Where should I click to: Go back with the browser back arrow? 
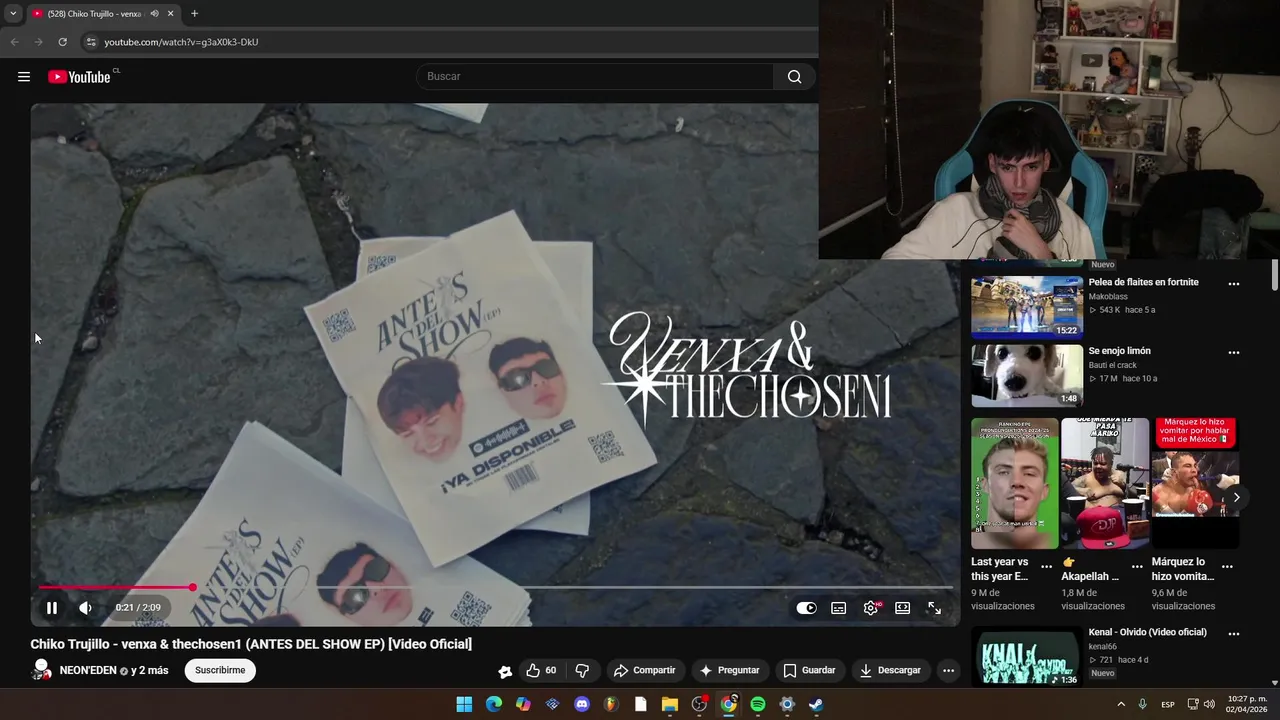pos(14,42)
